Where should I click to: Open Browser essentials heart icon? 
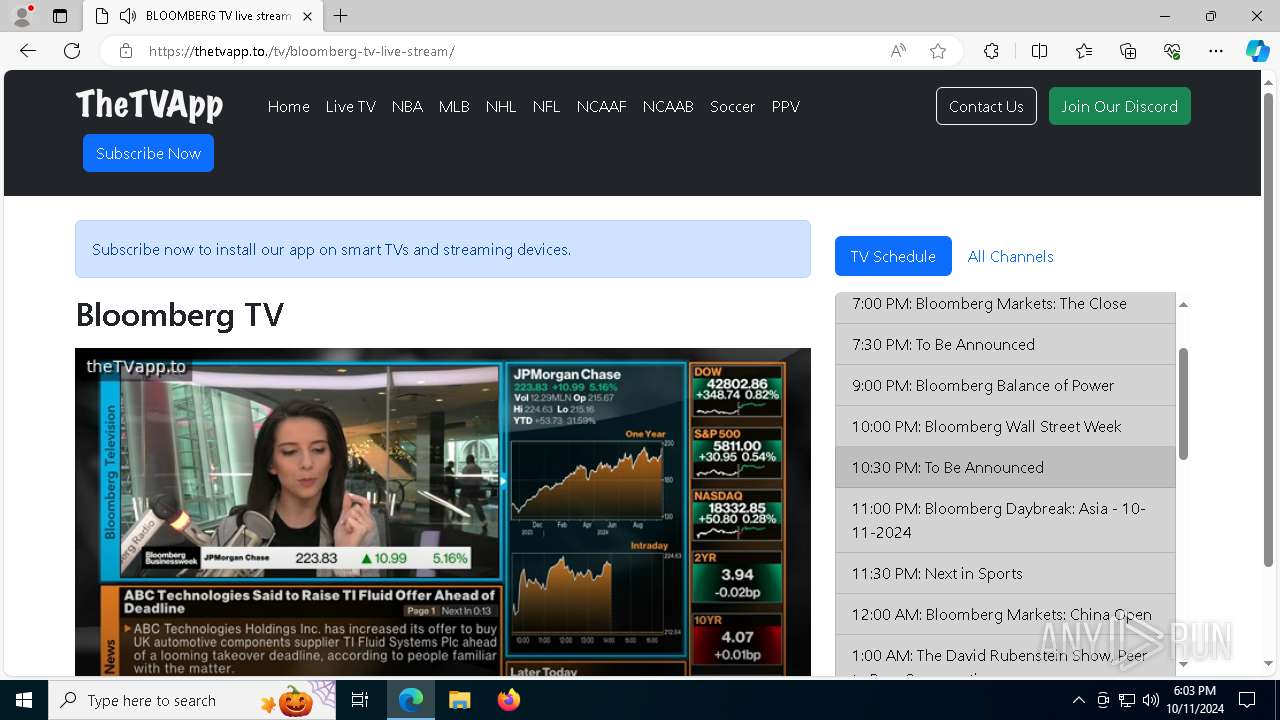pyautogui.click(x=1172, y=51)
